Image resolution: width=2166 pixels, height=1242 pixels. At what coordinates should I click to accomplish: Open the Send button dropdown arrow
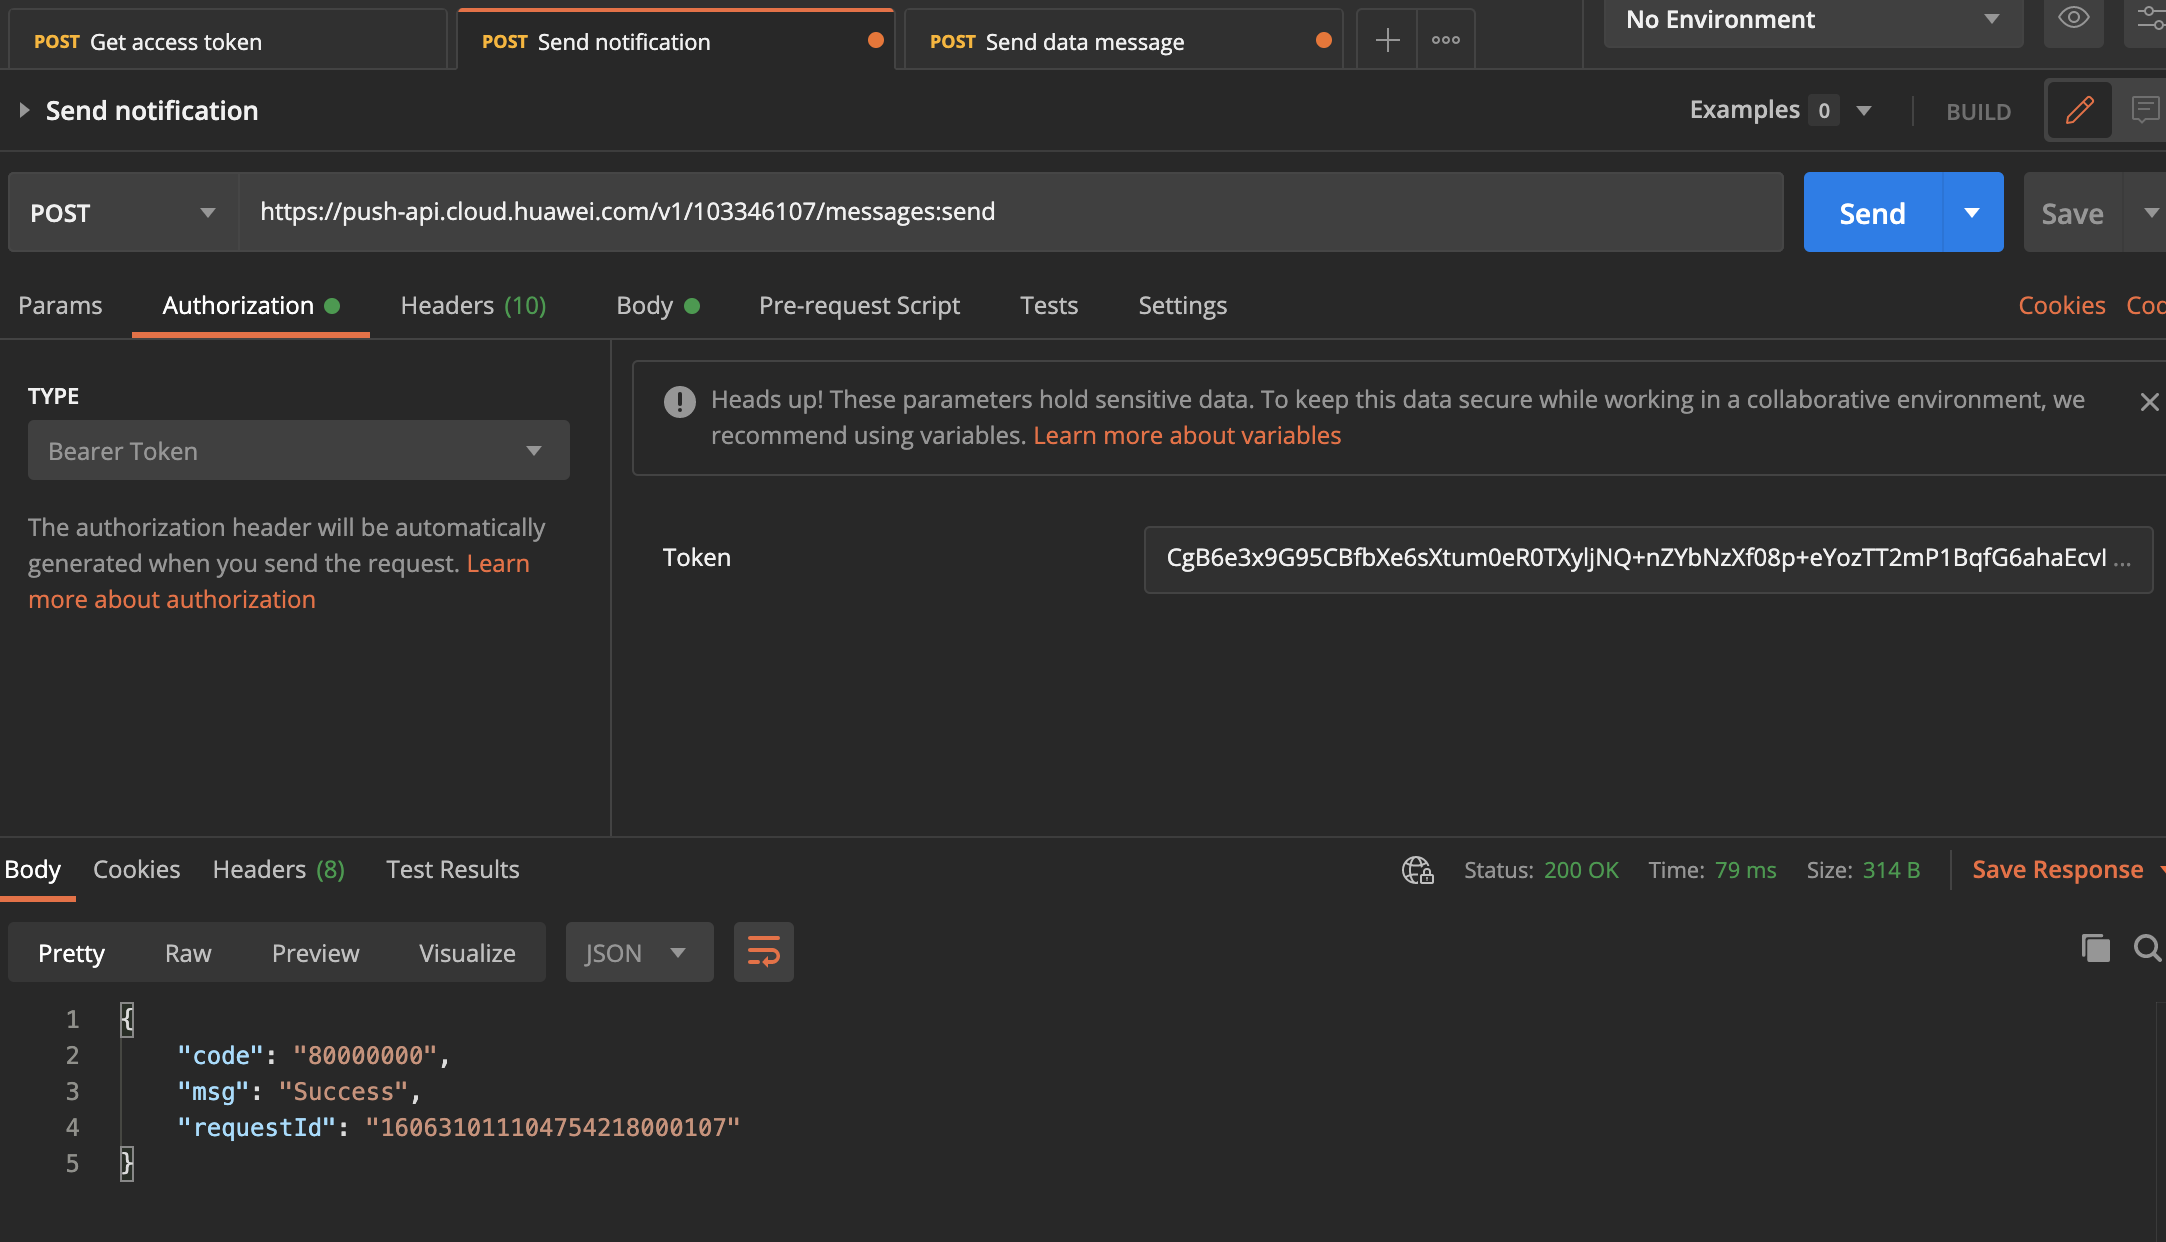(1973, 212)
